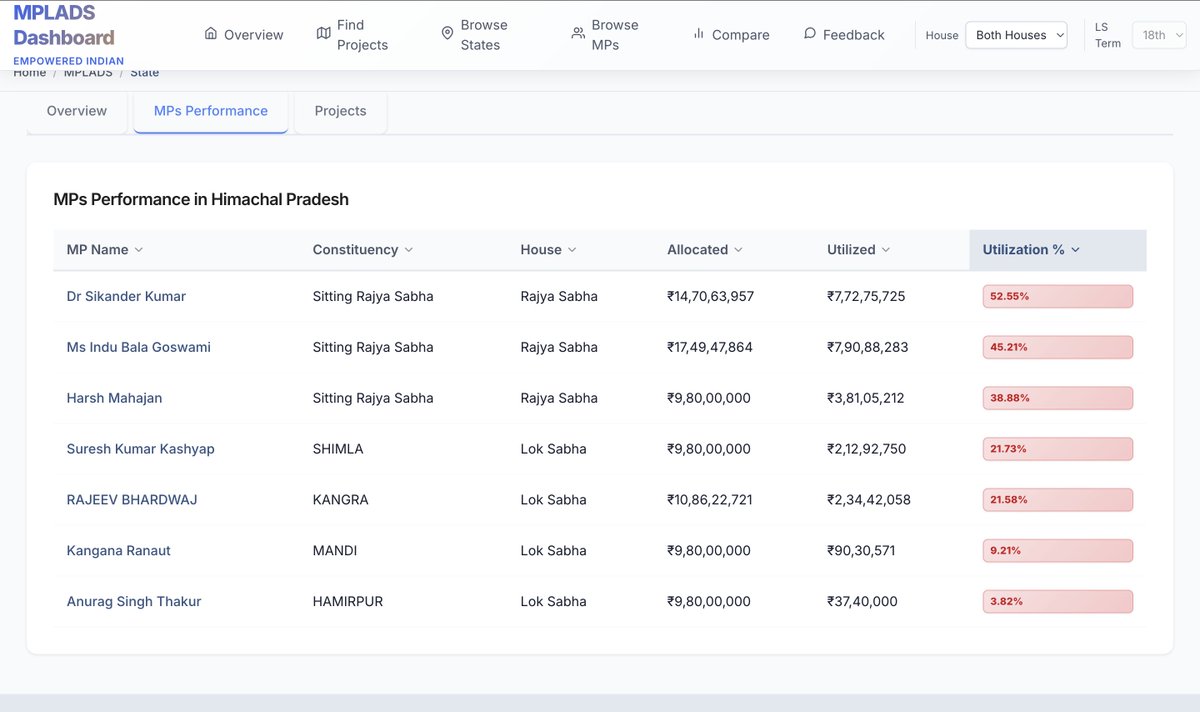Click the SHIMLA constituency cell
The height and width of the screenshot is (712, 1200).
pos(338,449)
